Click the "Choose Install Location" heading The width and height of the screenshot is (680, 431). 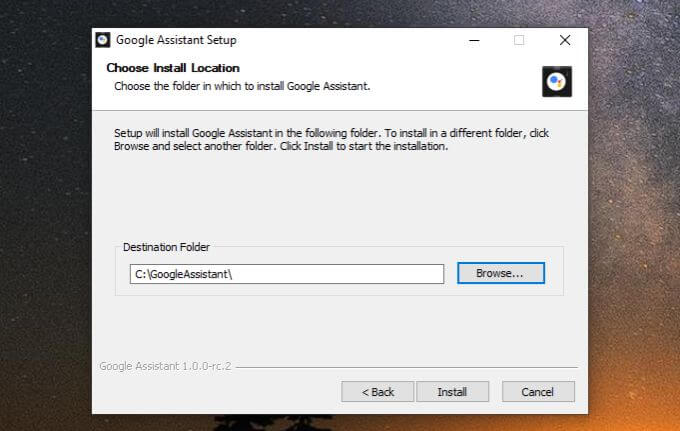click(x=173, y=68)
